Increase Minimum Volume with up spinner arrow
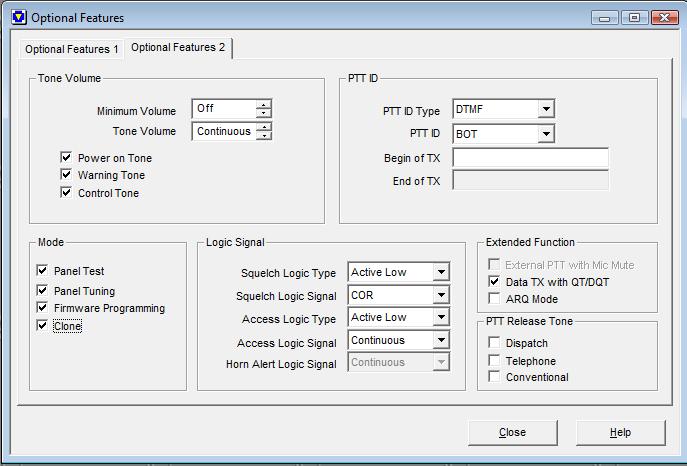This screenshot has width=687, height=466. (x=263, y=105)
